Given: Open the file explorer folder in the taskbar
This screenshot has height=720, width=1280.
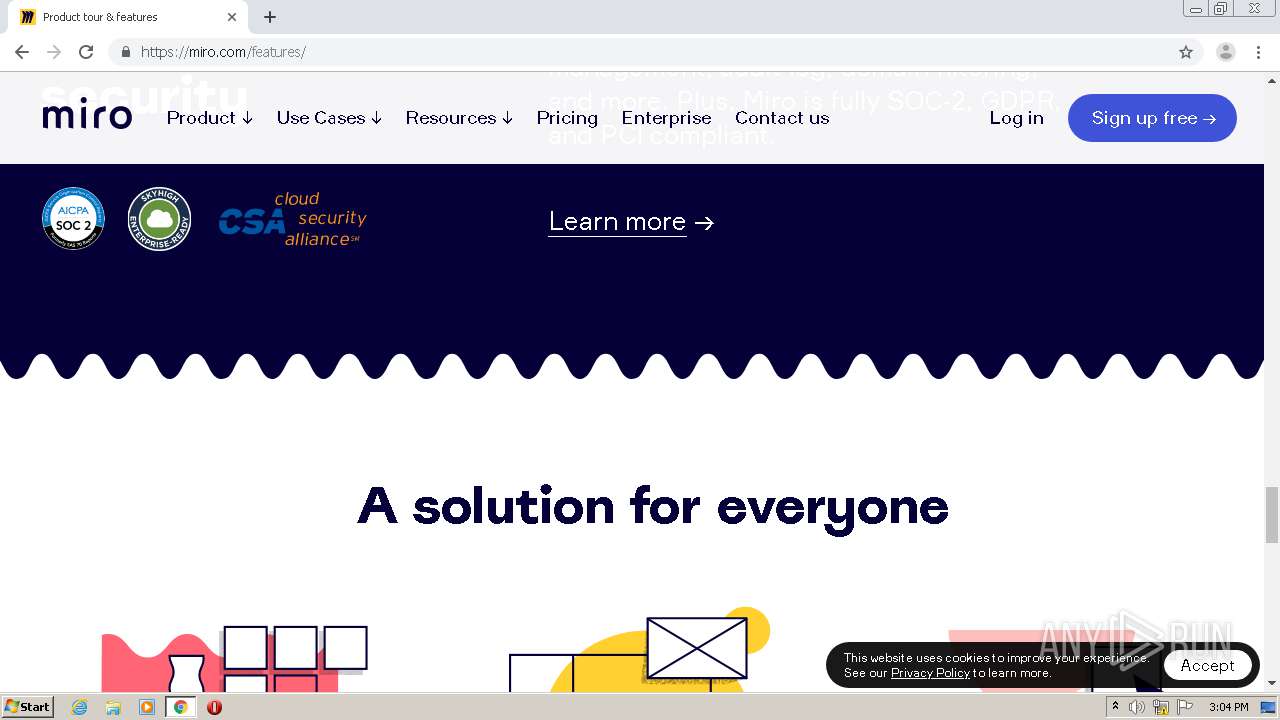Looking at the screenshot, I should point(113,707).
